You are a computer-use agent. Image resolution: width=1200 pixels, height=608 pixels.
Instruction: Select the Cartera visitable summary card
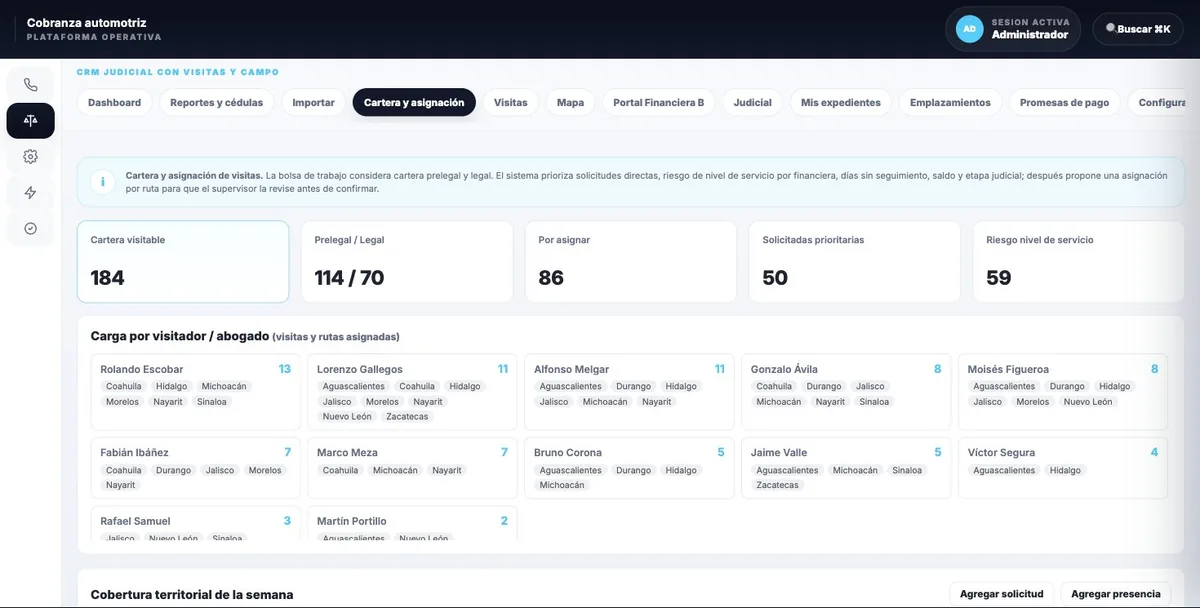point(183,262)
